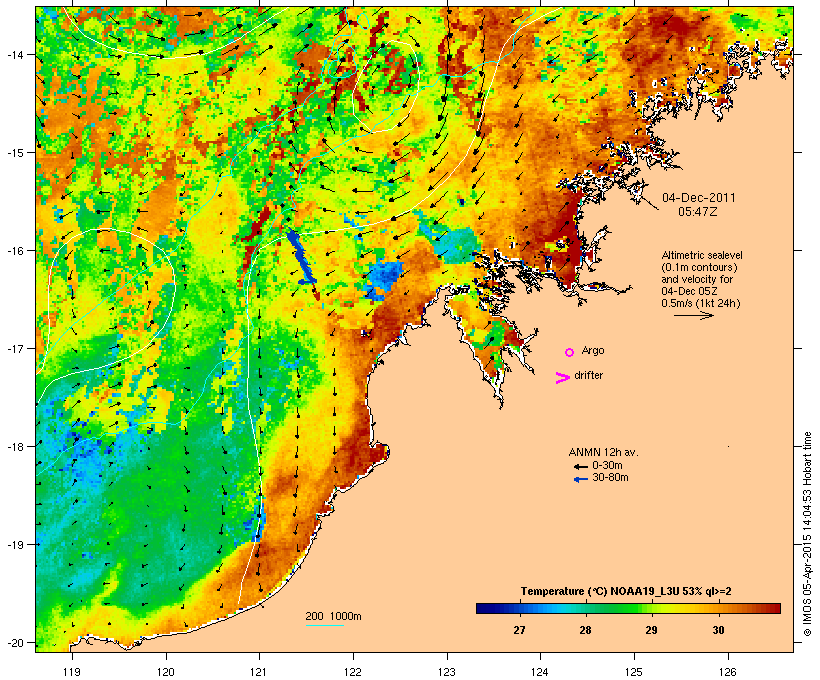The image size is (820, 680).
Task: Click the ANMN 12h av. label
Action: click(x=603, y=452)
